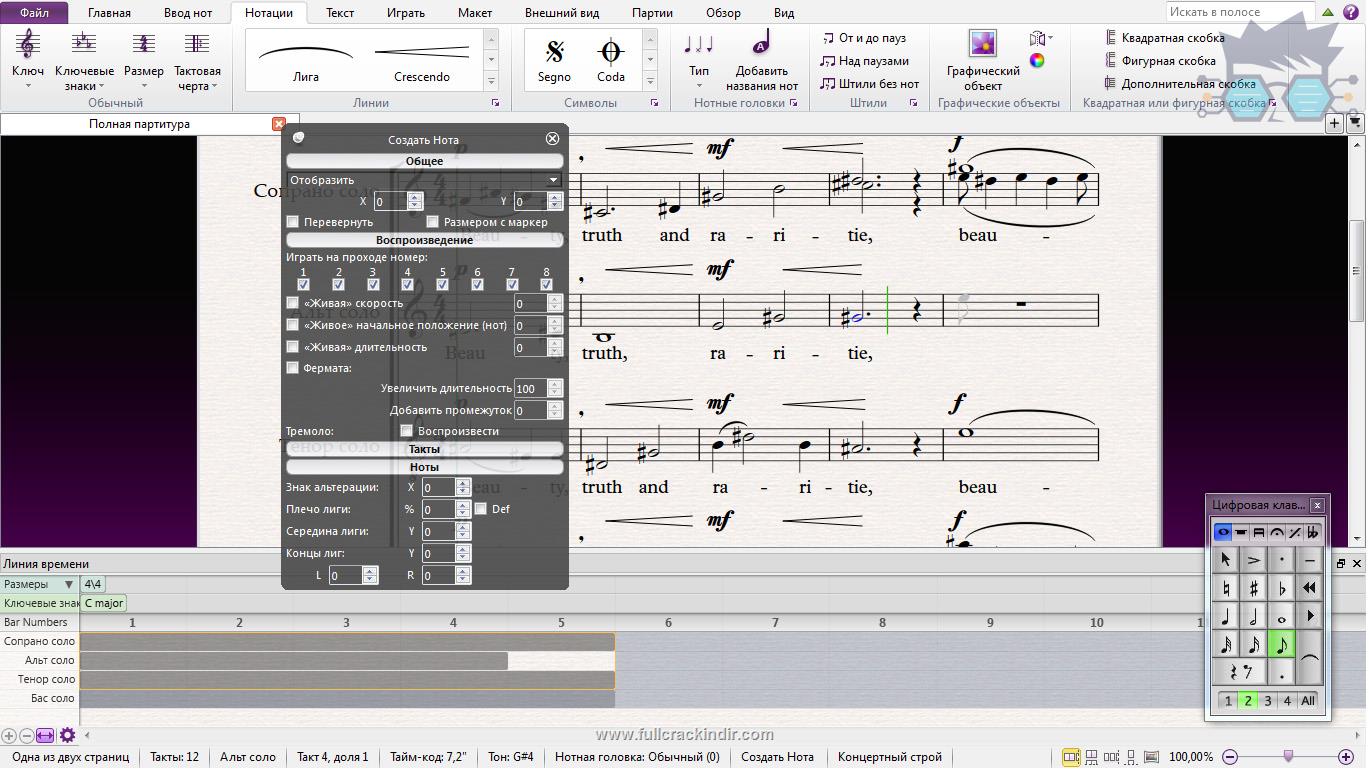Select Штили без нот option

pyautogui.click(x=869, y=84)
